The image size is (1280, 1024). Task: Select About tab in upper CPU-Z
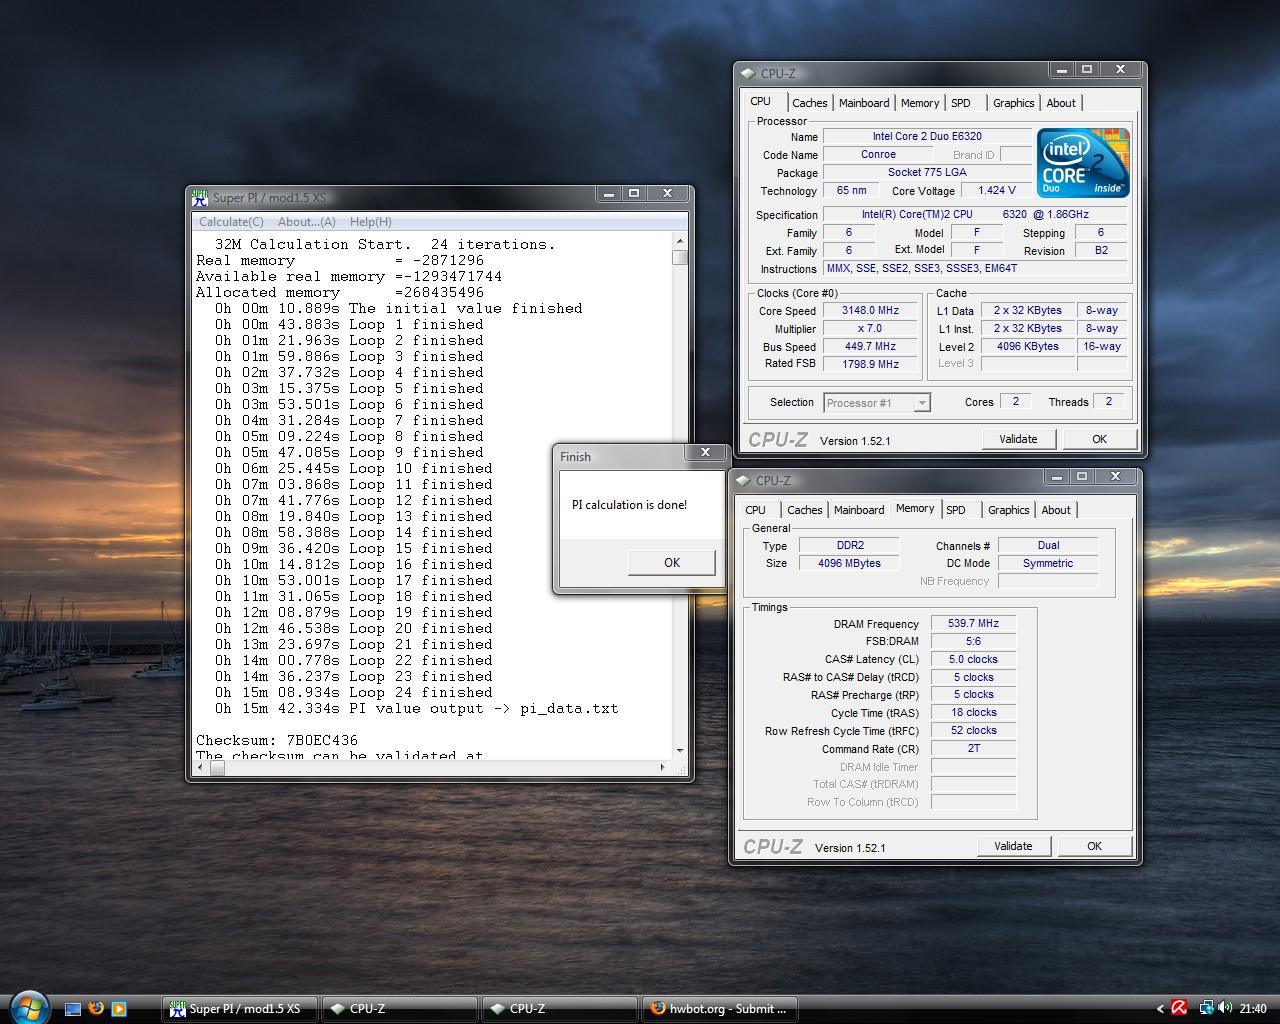(x=1061, y=103)
